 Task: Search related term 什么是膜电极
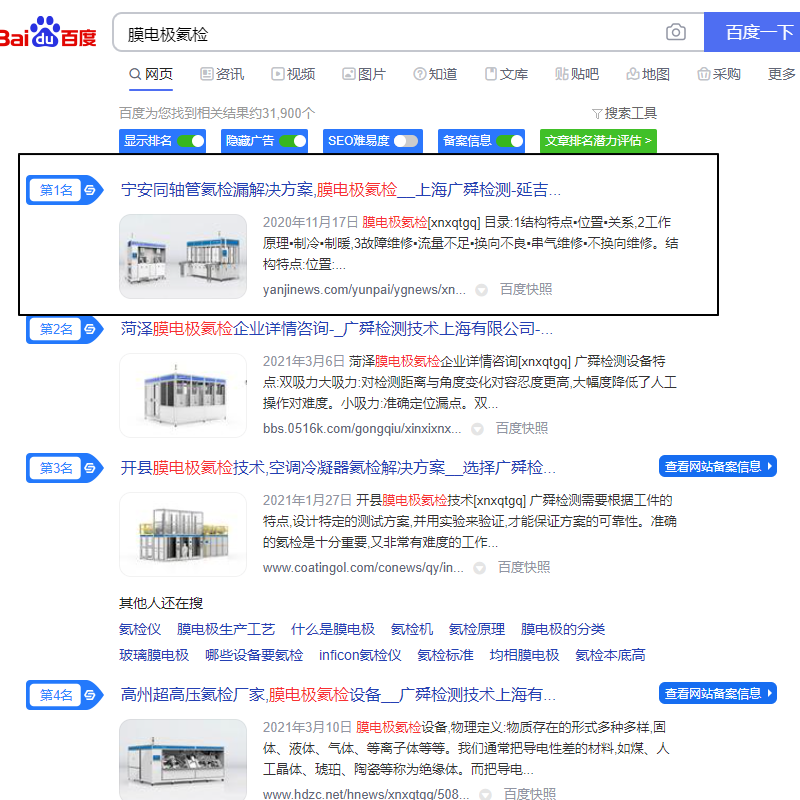(333, 629)
